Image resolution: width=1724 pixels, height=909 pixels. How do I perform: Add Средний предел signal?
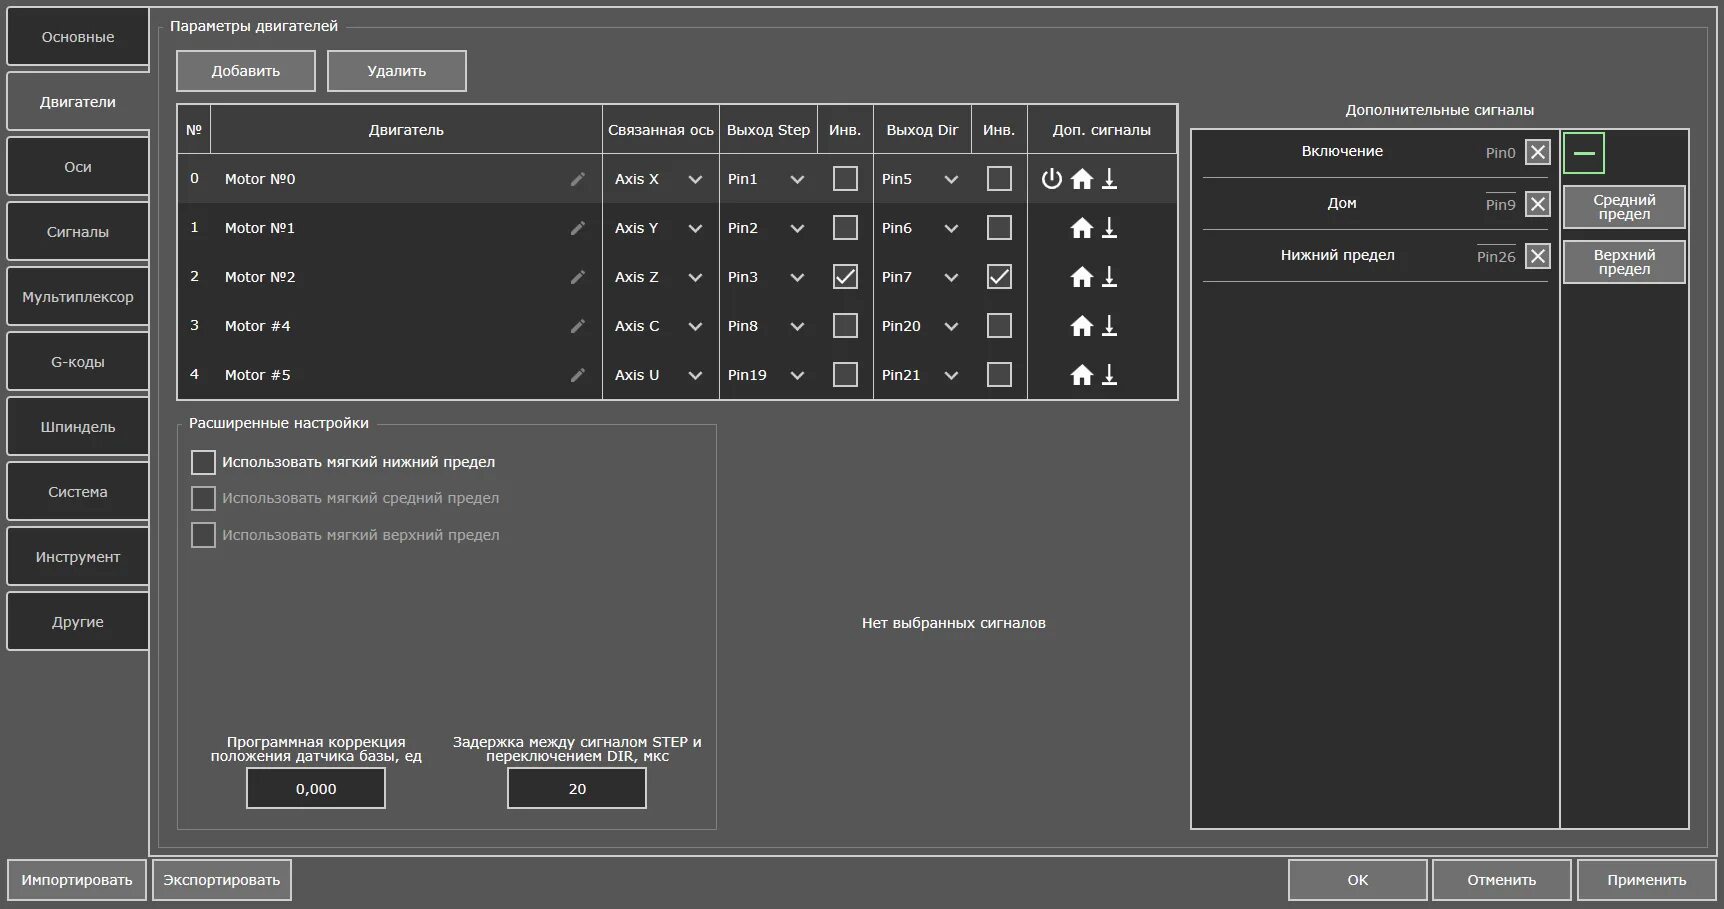click(x=1624, y=207)
